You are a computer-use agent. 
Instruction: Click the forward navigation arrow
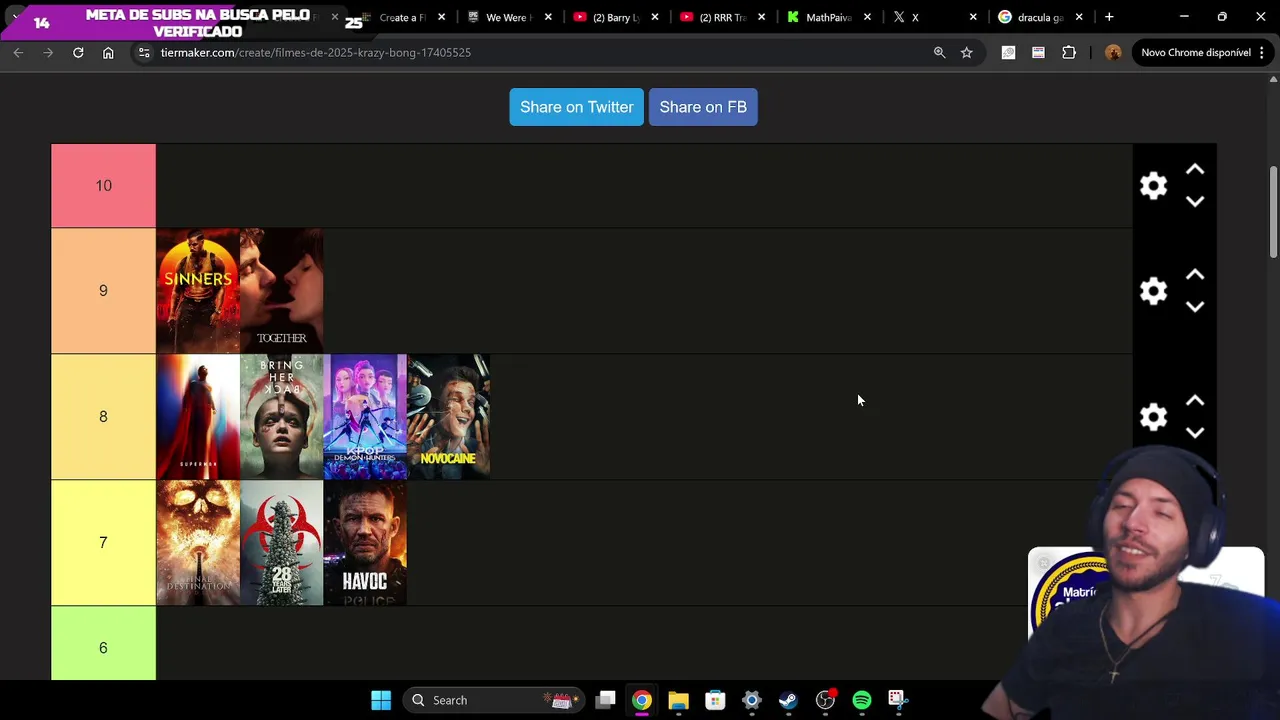coord(48,52)
